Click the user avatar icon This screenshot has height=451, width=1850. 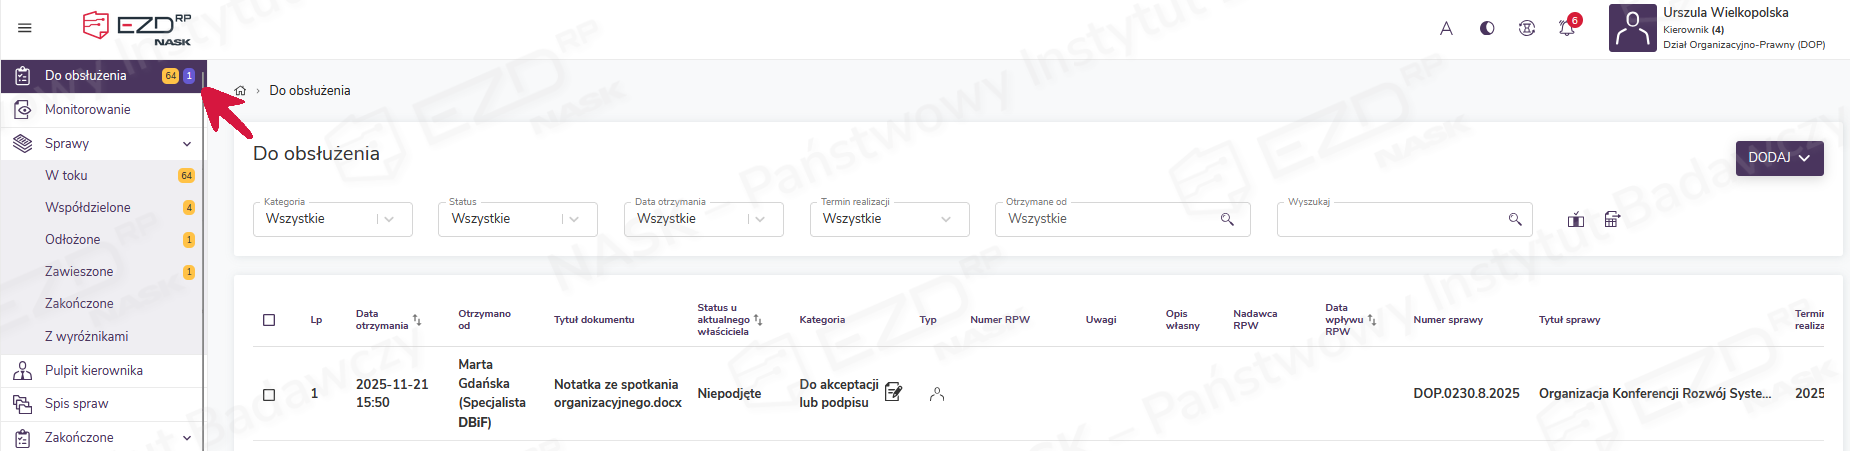click(1632, 28)
